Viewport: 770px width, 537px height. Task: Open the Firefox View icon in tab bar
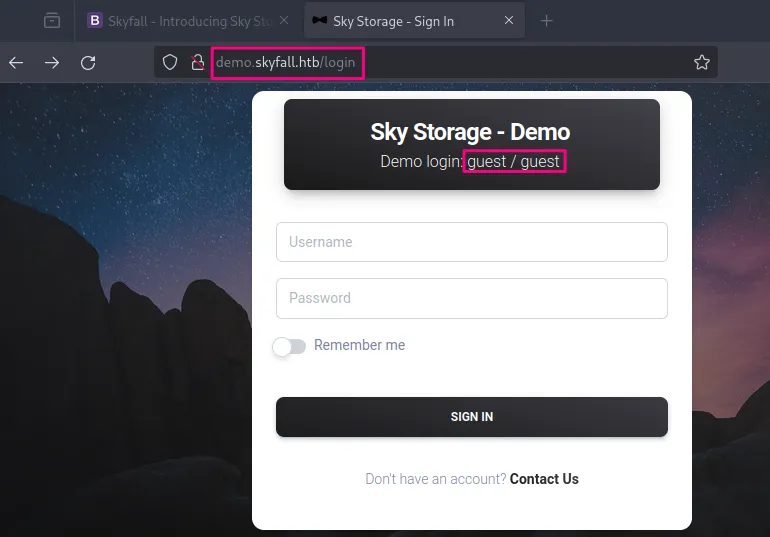pyautogui.click(x=52, y=20)
